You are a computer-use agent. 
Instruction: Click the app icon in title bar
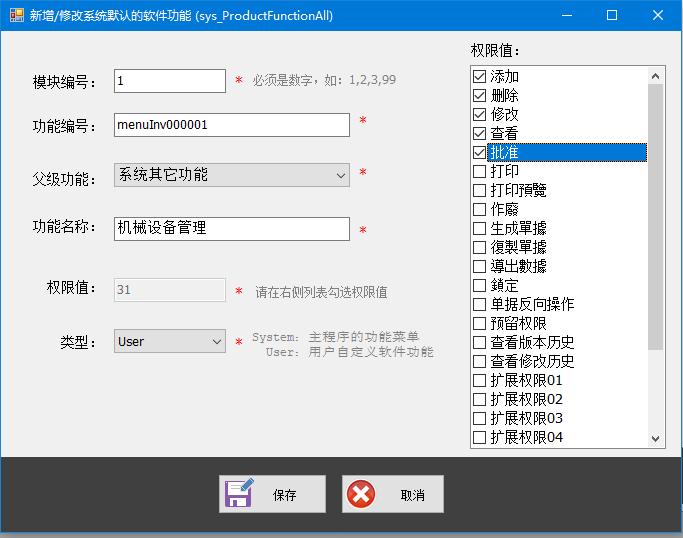(15, 16)
